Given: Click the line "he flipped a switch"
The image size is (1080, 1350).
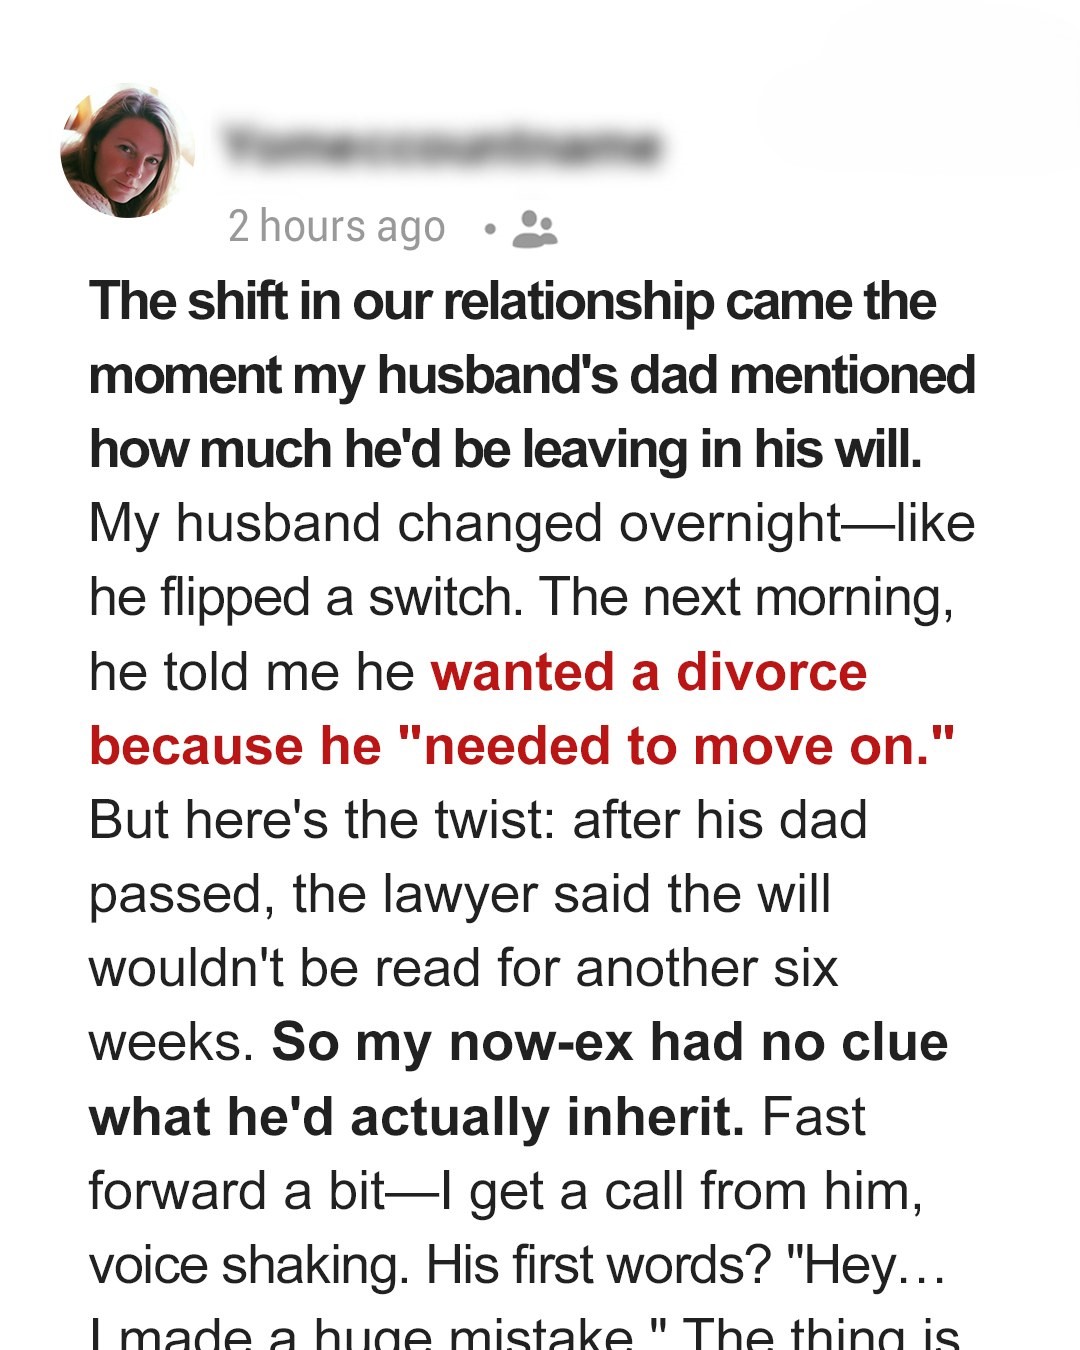Looking at the screenshot, I should pyautogui.click(x=520, y=597).
